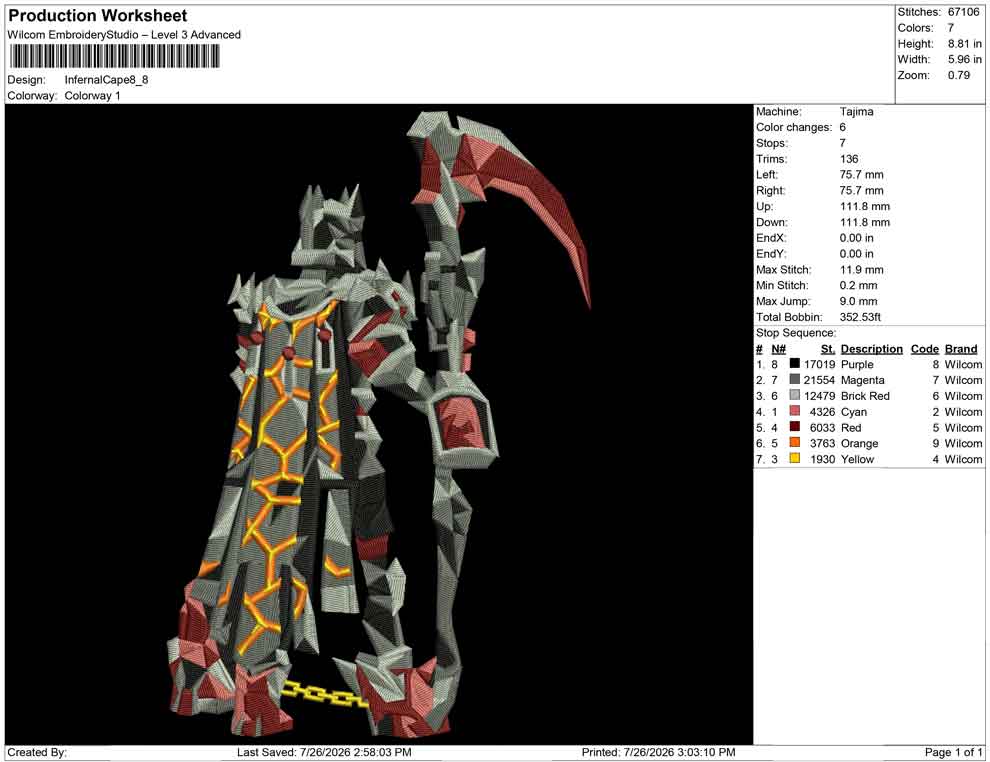Click the 'Stop Sequence:' heading
The height and width of the screenshot is (762, 990).
(x=796, y=333)
